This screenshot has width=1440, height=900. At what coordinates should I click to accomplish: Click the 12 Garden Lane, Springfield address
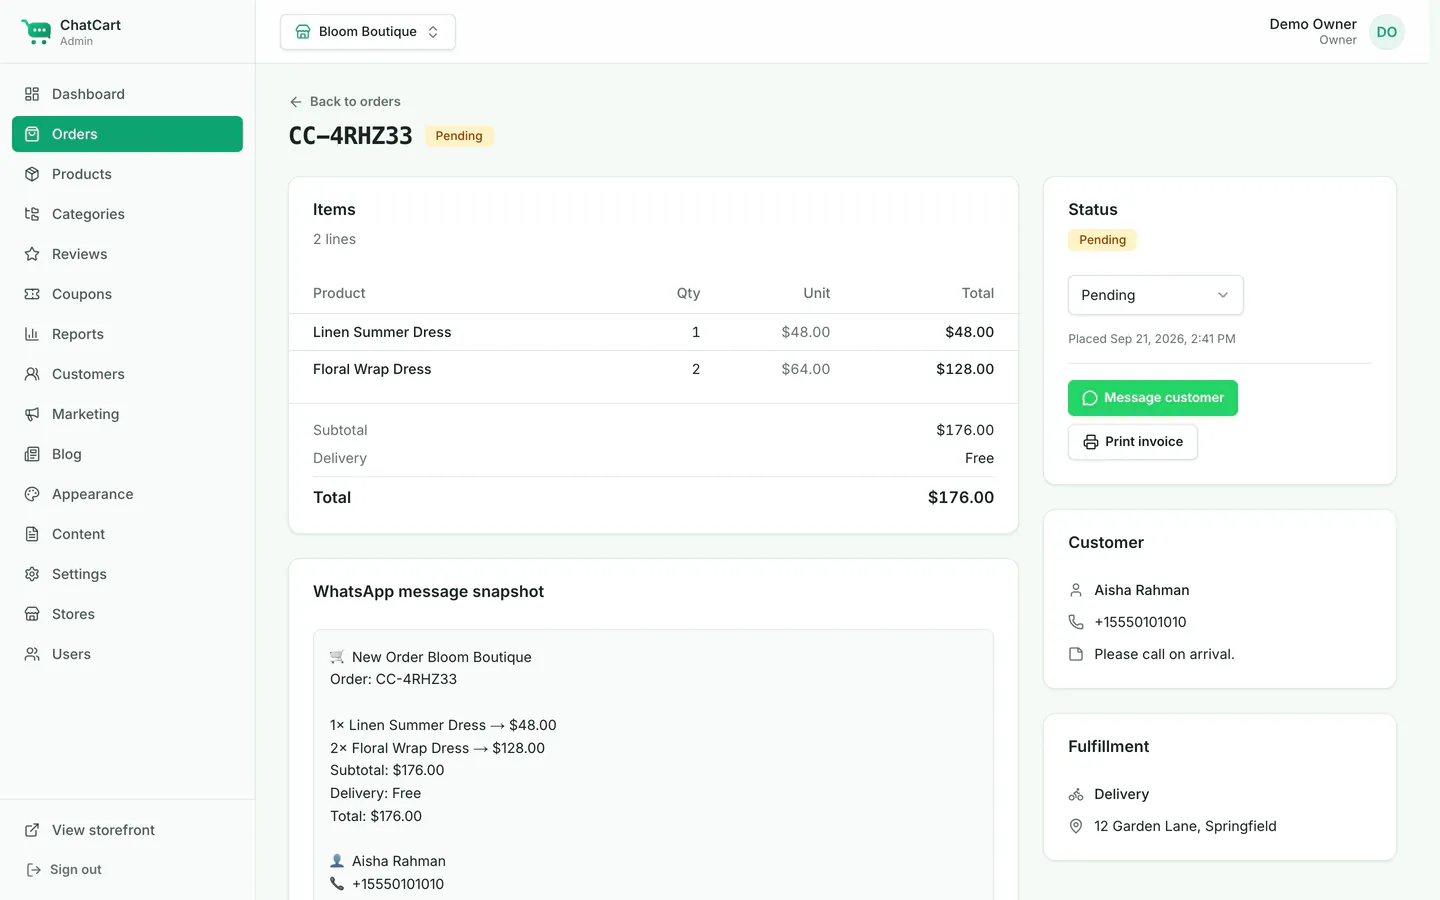pyautogui.click(x=1185, y=826)
